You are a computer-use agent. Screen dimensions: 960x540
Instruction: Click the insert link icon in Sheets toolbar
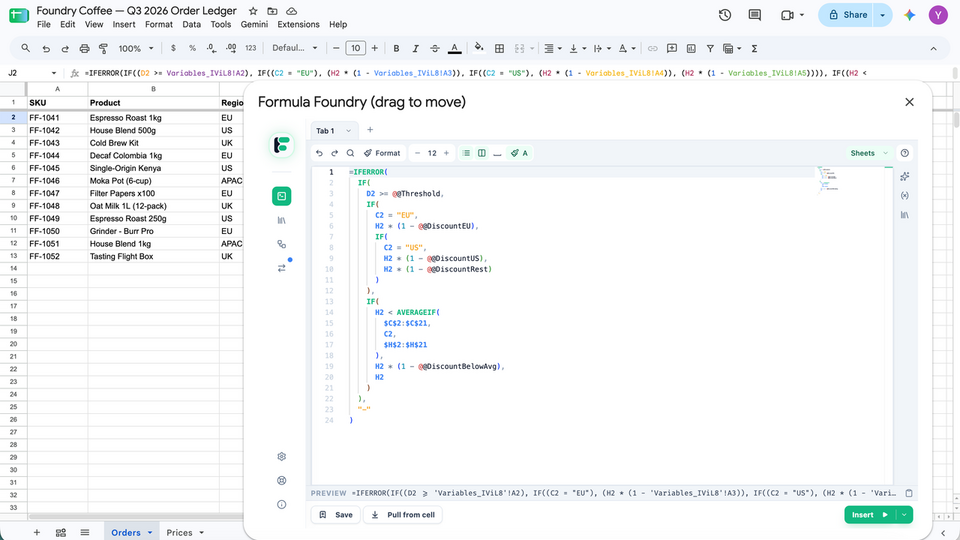click(653, 48)
